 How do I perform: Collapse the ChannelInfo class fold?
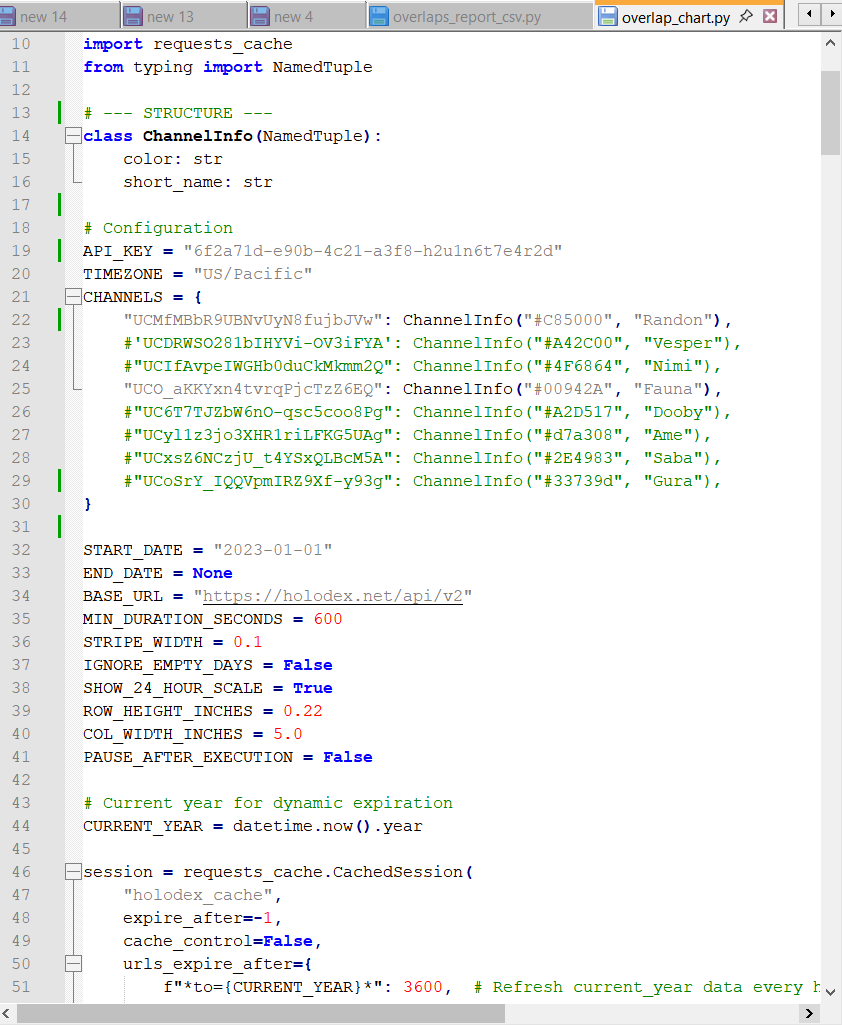tap(73, 136)
